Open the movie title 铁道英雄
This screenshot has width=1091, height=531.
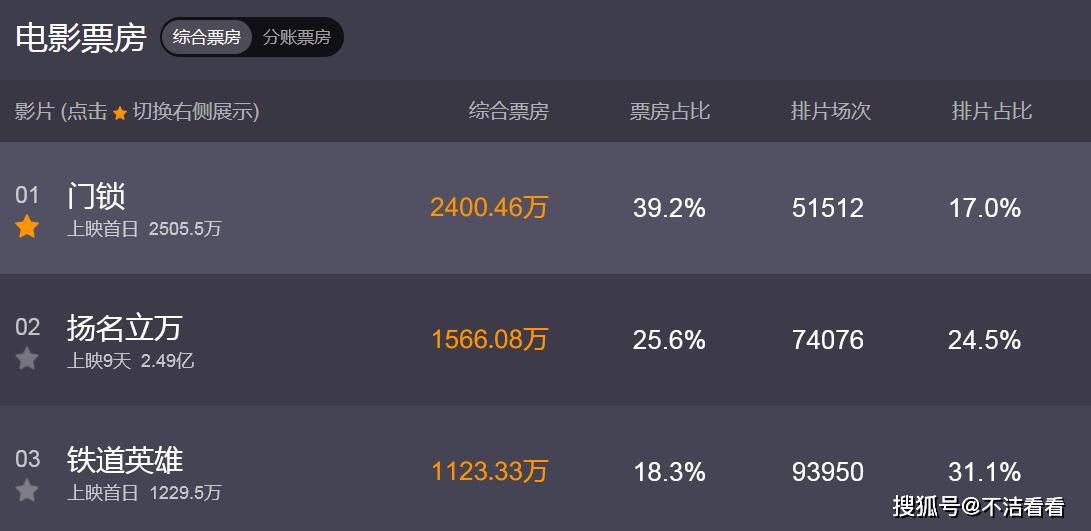click(x=125, y=459)
